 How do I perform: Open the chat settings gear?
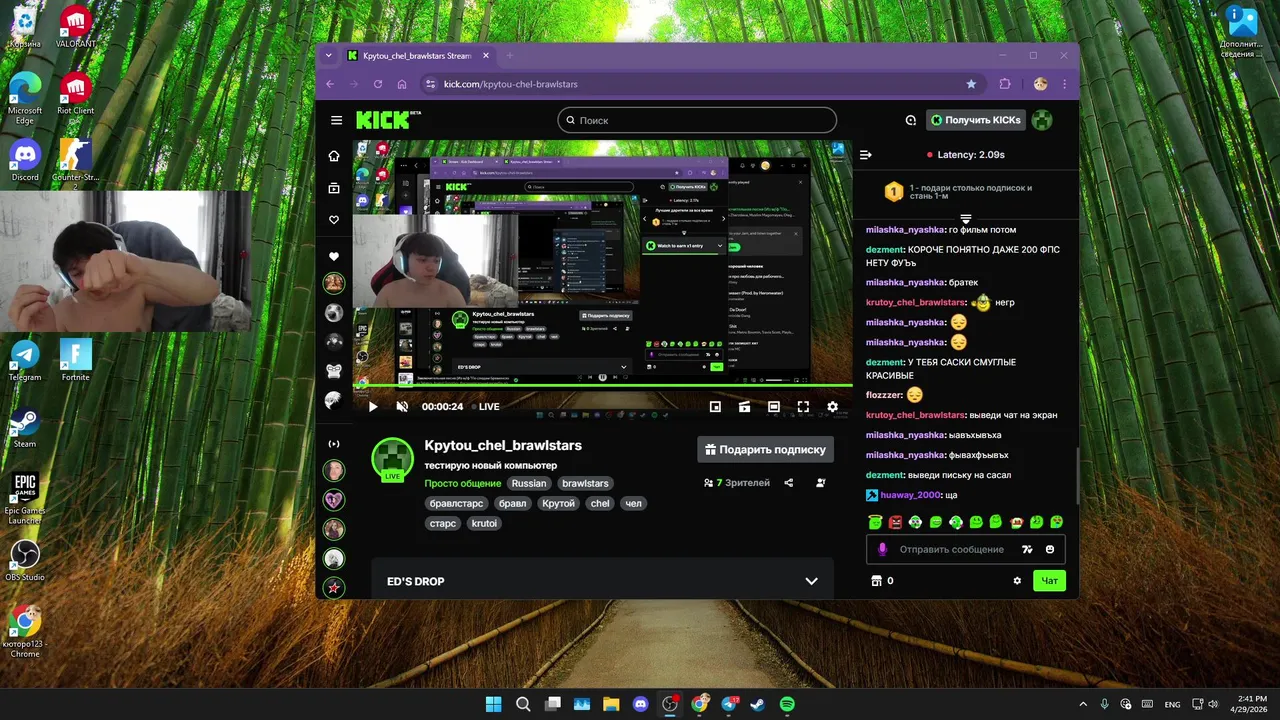point(1017,581)
